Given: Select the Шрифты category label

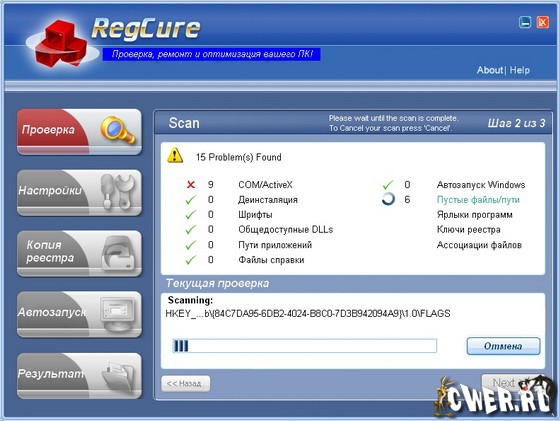Looking at the screenshot, I should click(255, 215).
